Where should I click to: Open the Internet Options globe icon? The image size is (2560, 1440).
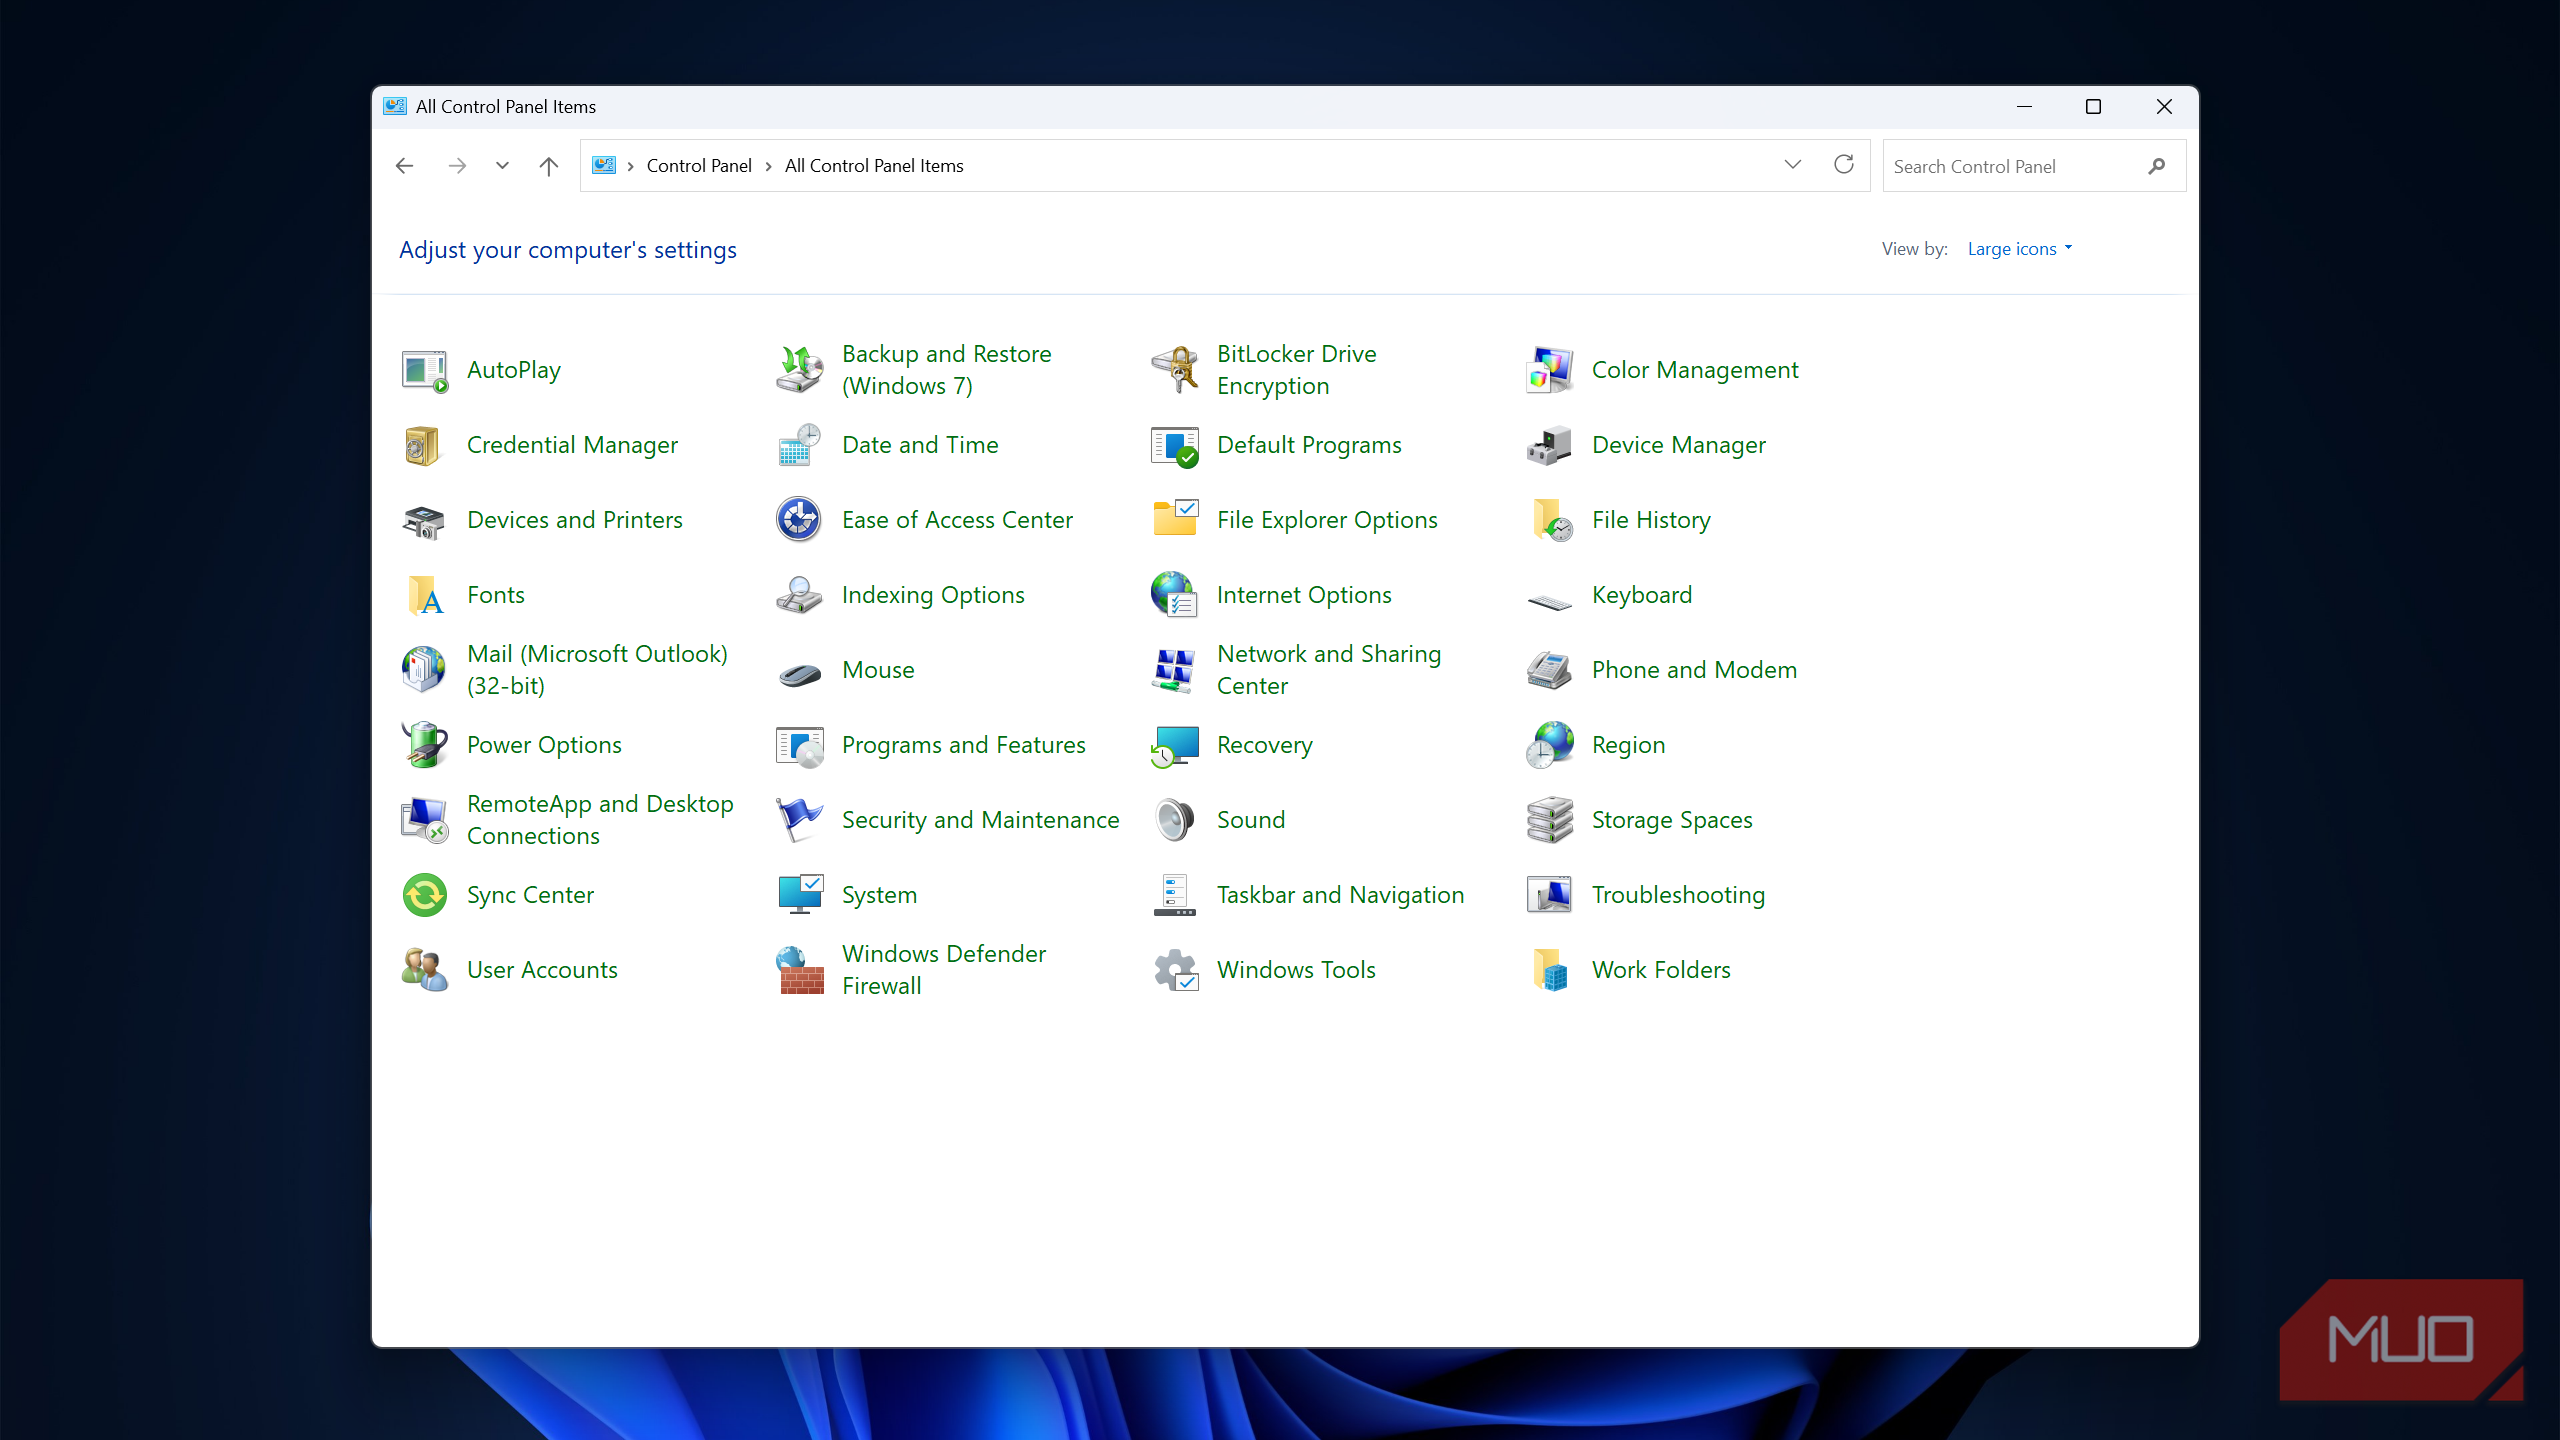[x=1174, y=595]
